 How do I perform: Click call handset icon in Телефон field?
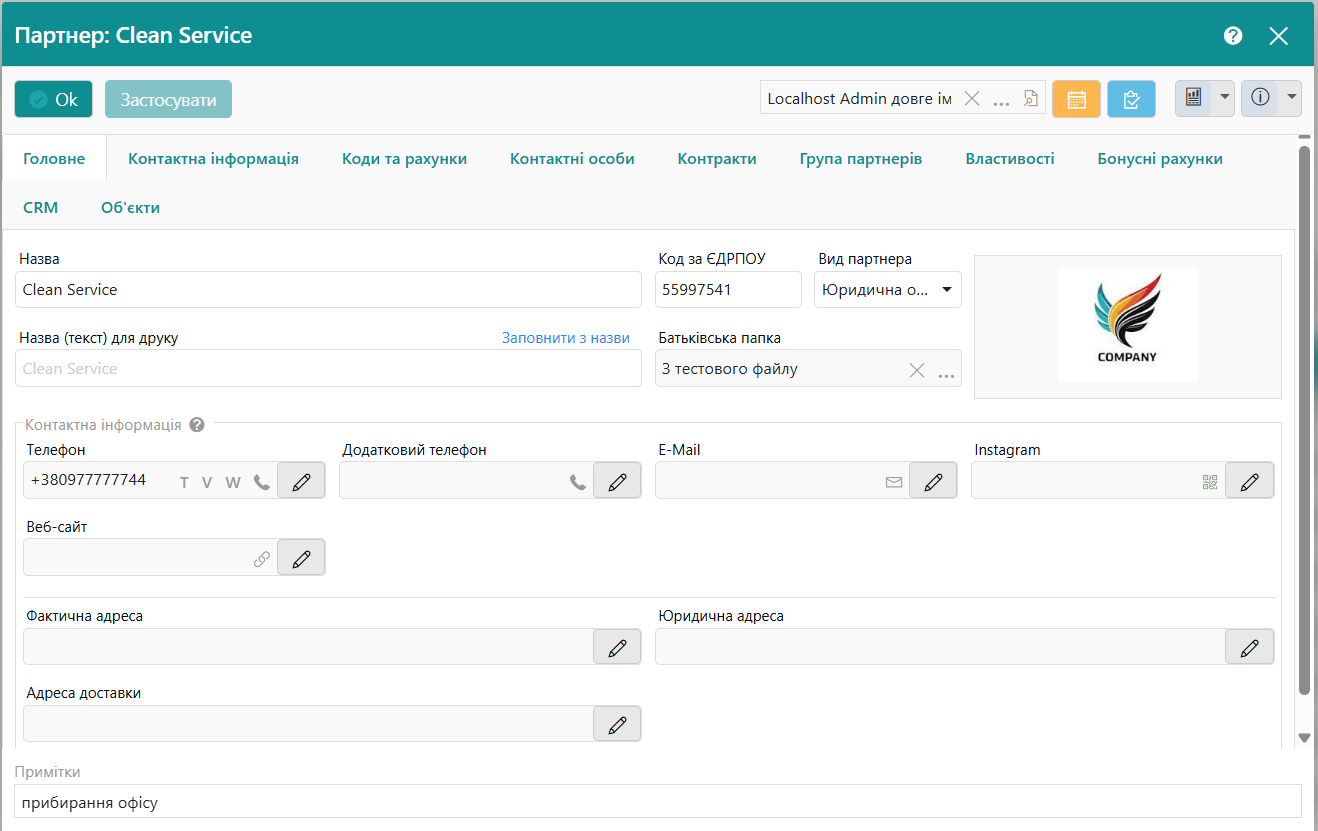[x=262, y=482]
